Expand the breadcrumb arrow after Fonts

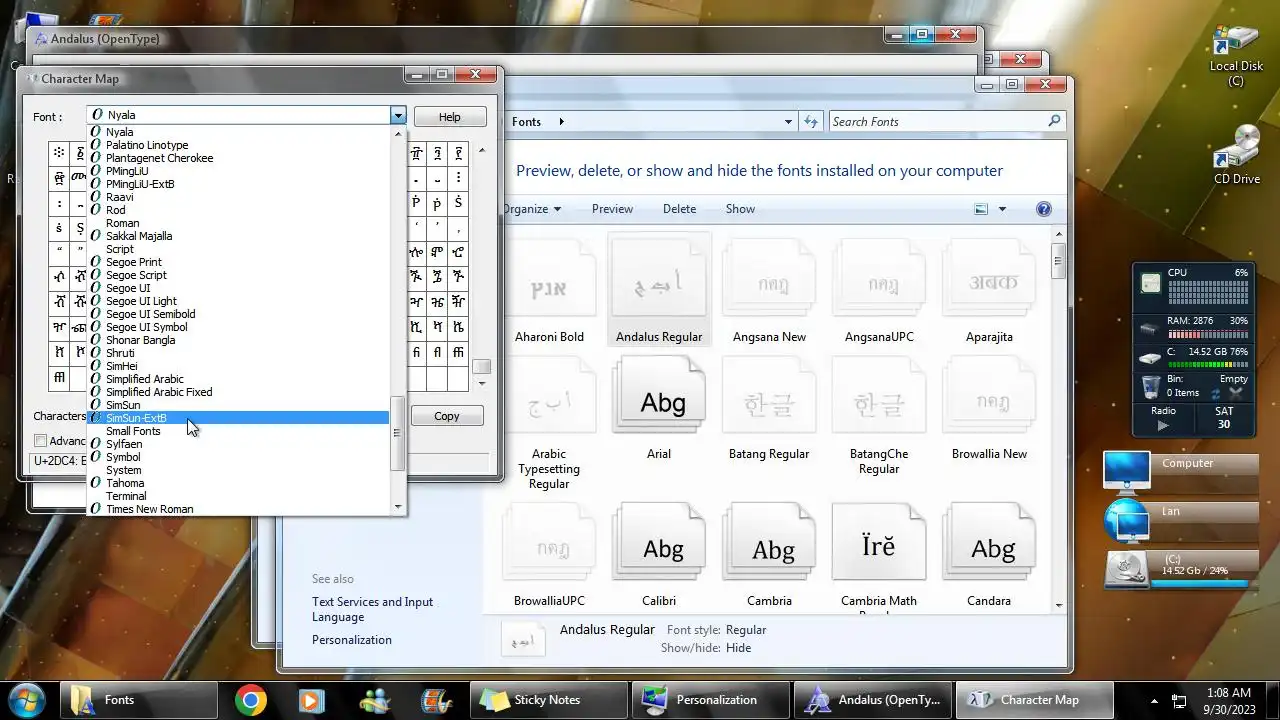point(561,121)
